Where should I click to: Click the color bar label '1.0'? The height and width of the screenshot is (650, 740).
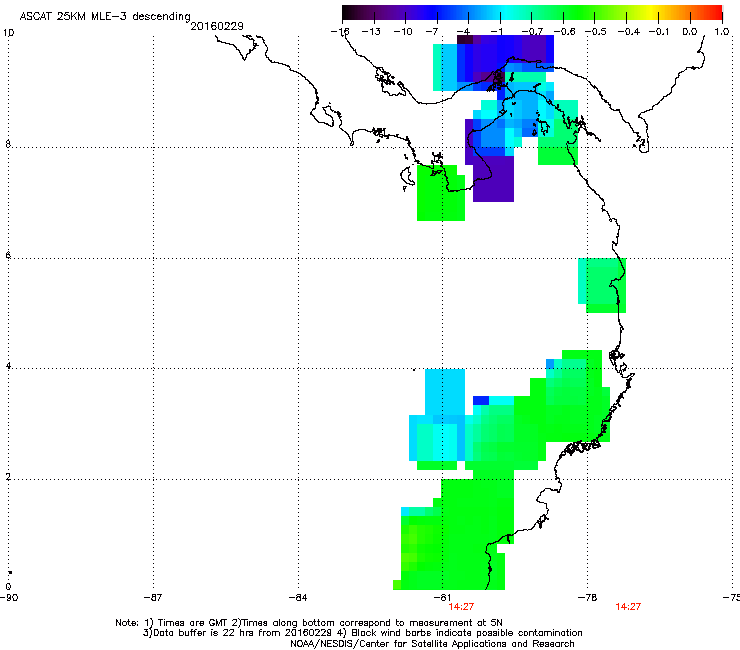pos(722,32)
